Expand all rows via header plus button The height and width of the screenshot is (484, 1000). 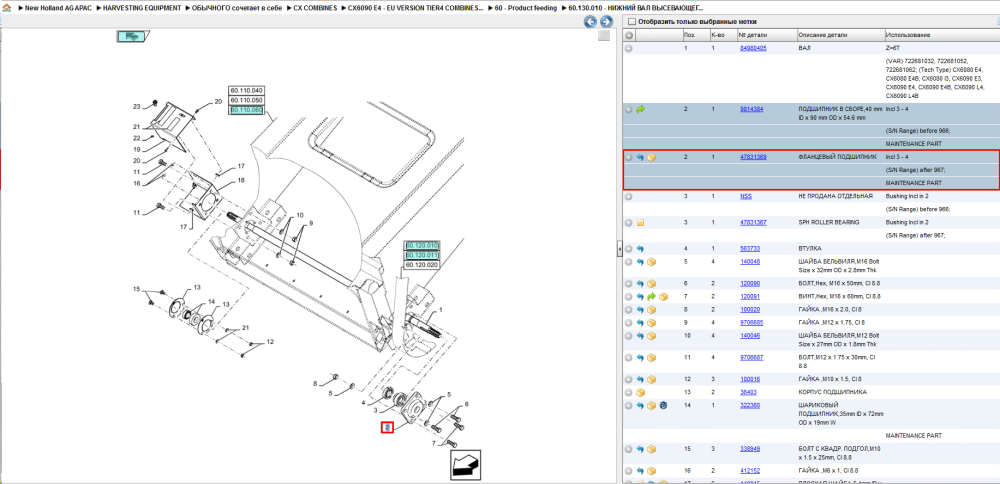[x=629, y=35]
